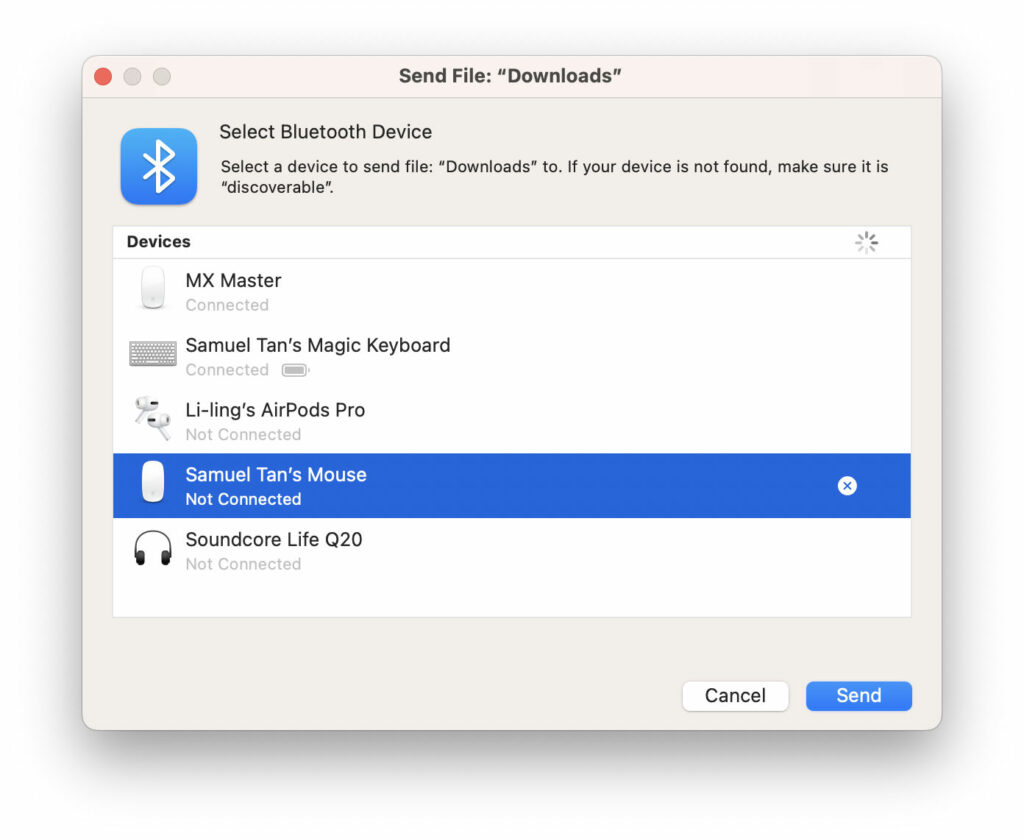Remove Samuel Tan's Mouse via the X icon
Viewport: 1024px width, 839px height.
847,486
